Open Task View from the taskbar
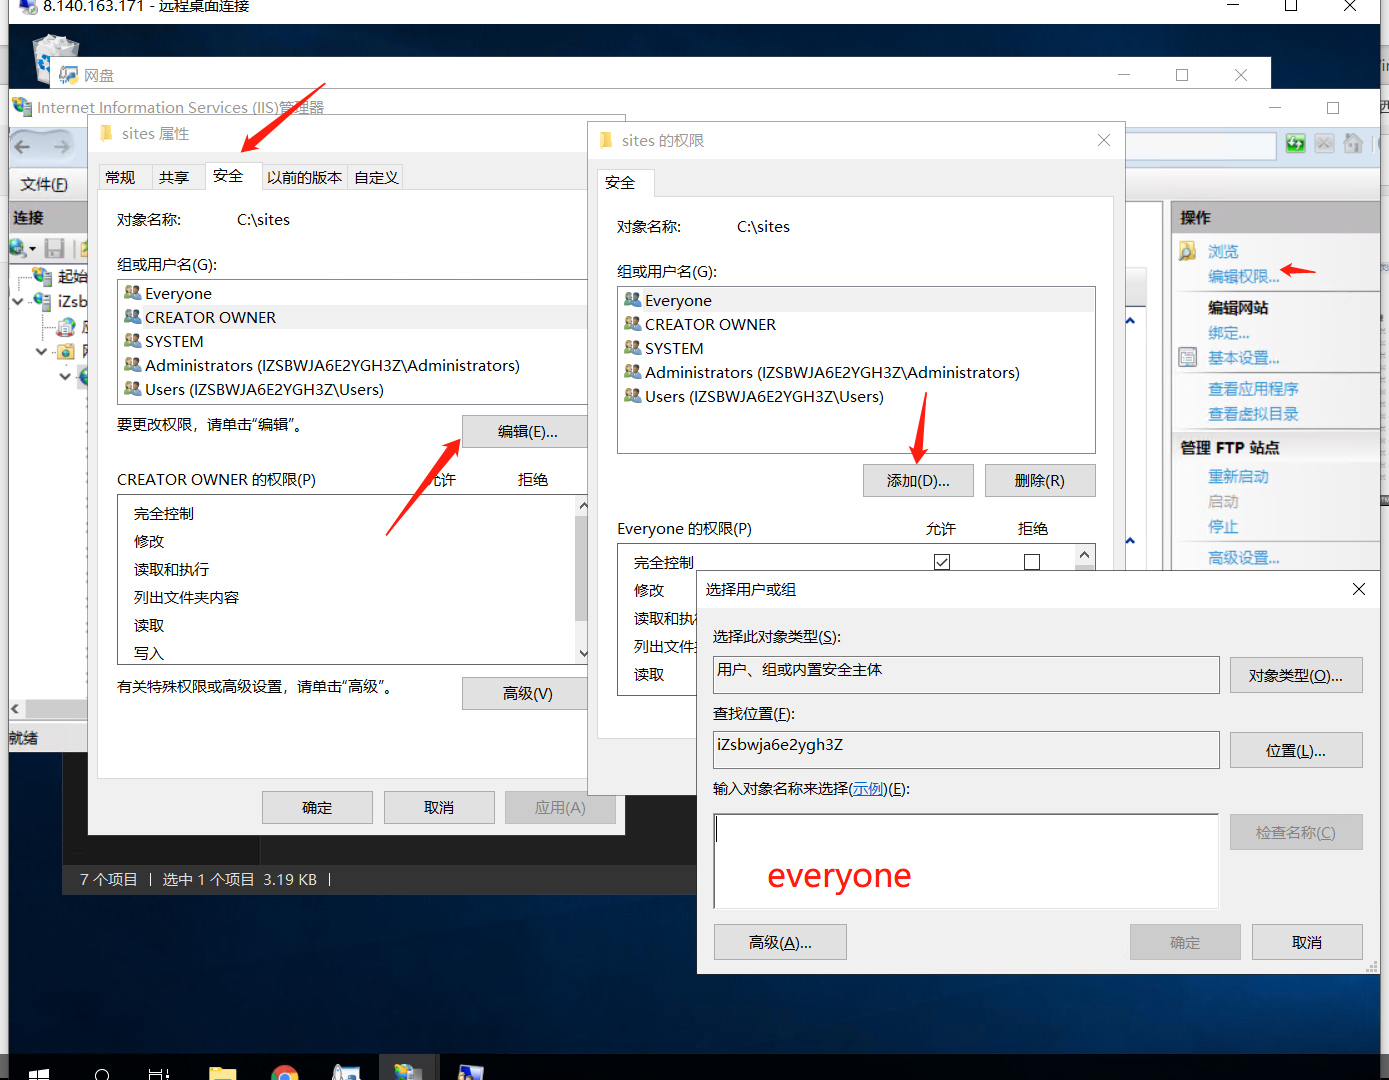 (159, 1074)
